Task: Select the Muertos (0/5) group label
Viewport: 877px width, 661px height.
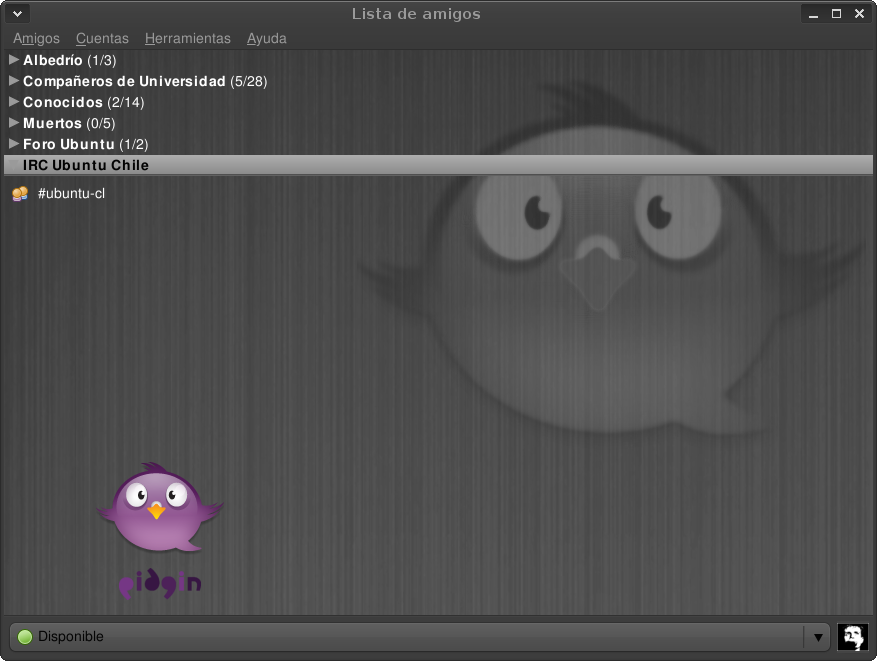Action: pyautogui.click(x=69, y=123)
